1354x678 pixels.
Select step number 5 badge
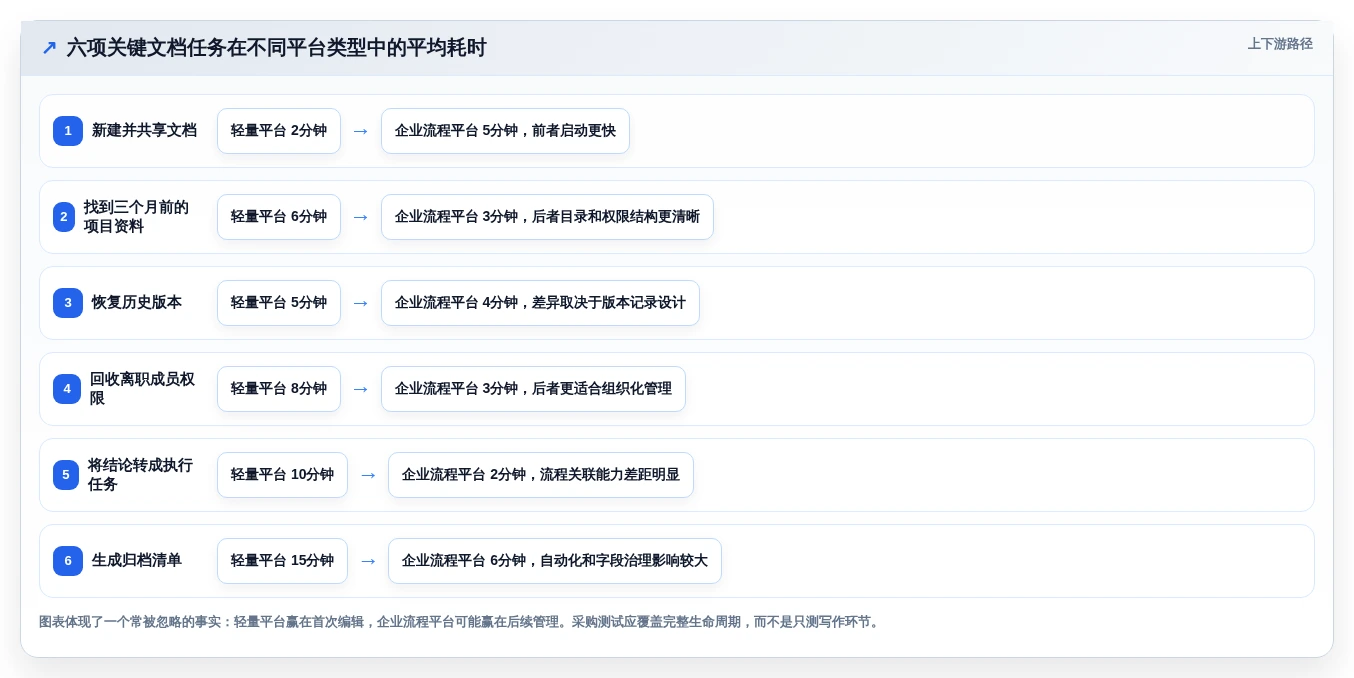[x=66, y=475]
